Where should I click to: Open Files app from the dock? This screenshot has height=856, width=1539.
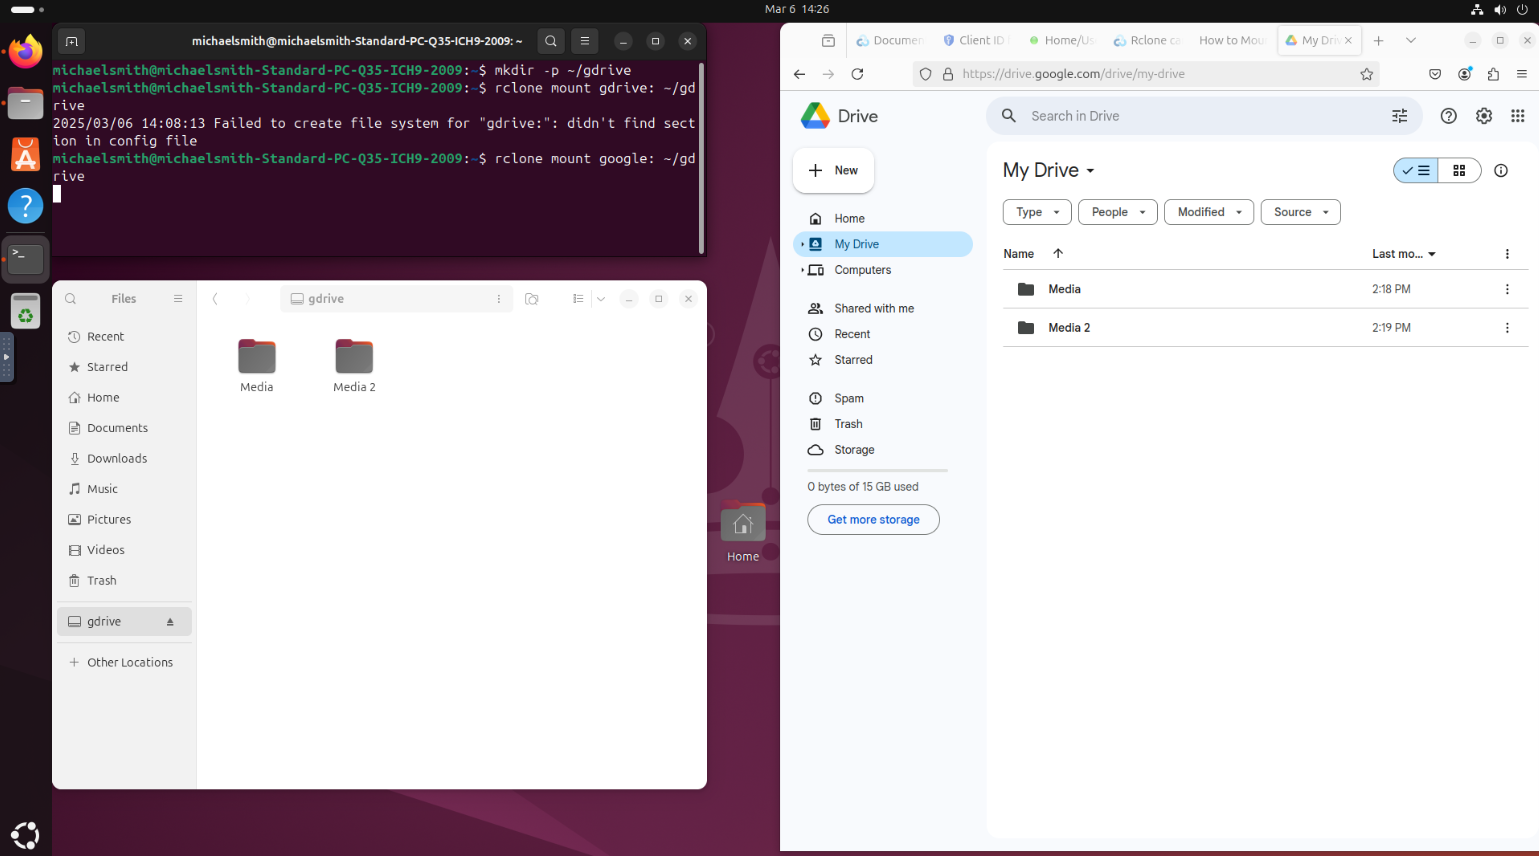[x=25, y=103]
